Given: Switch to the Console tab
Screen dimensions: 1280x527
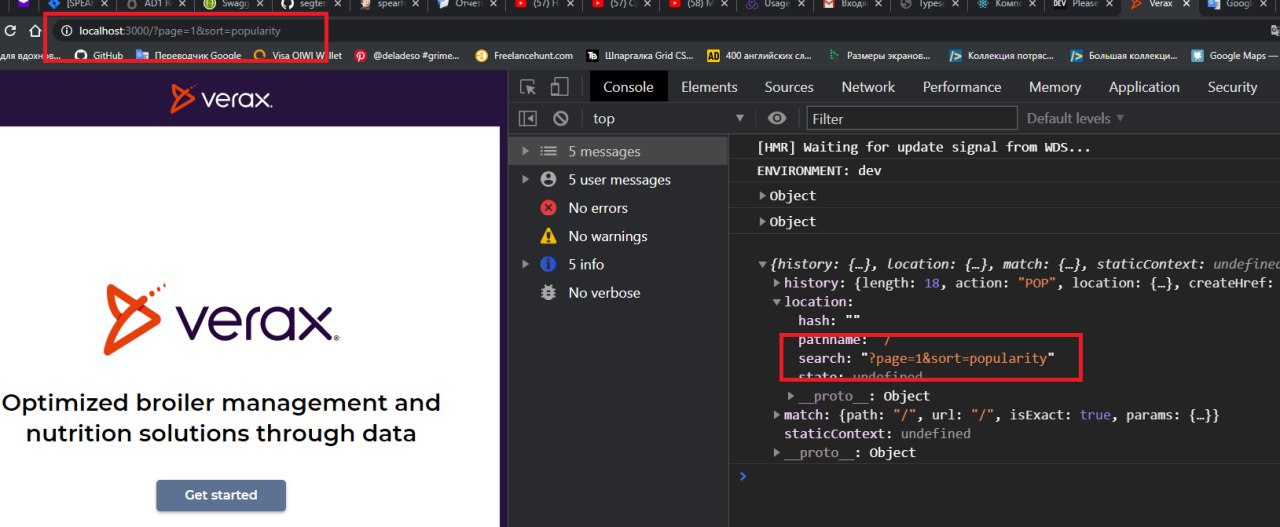Looking at the screenshot, I should [x=628, y=87].
